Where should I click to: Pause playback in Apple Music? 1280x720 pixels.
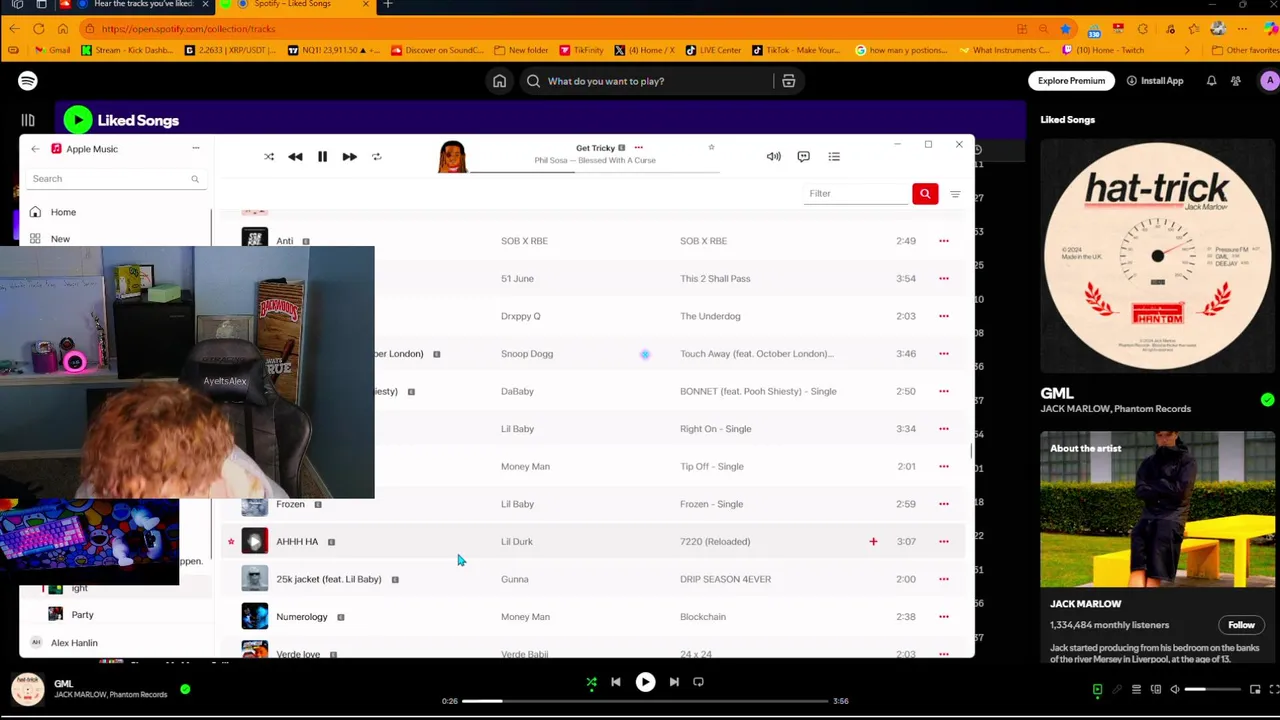(x=322, y=156)
